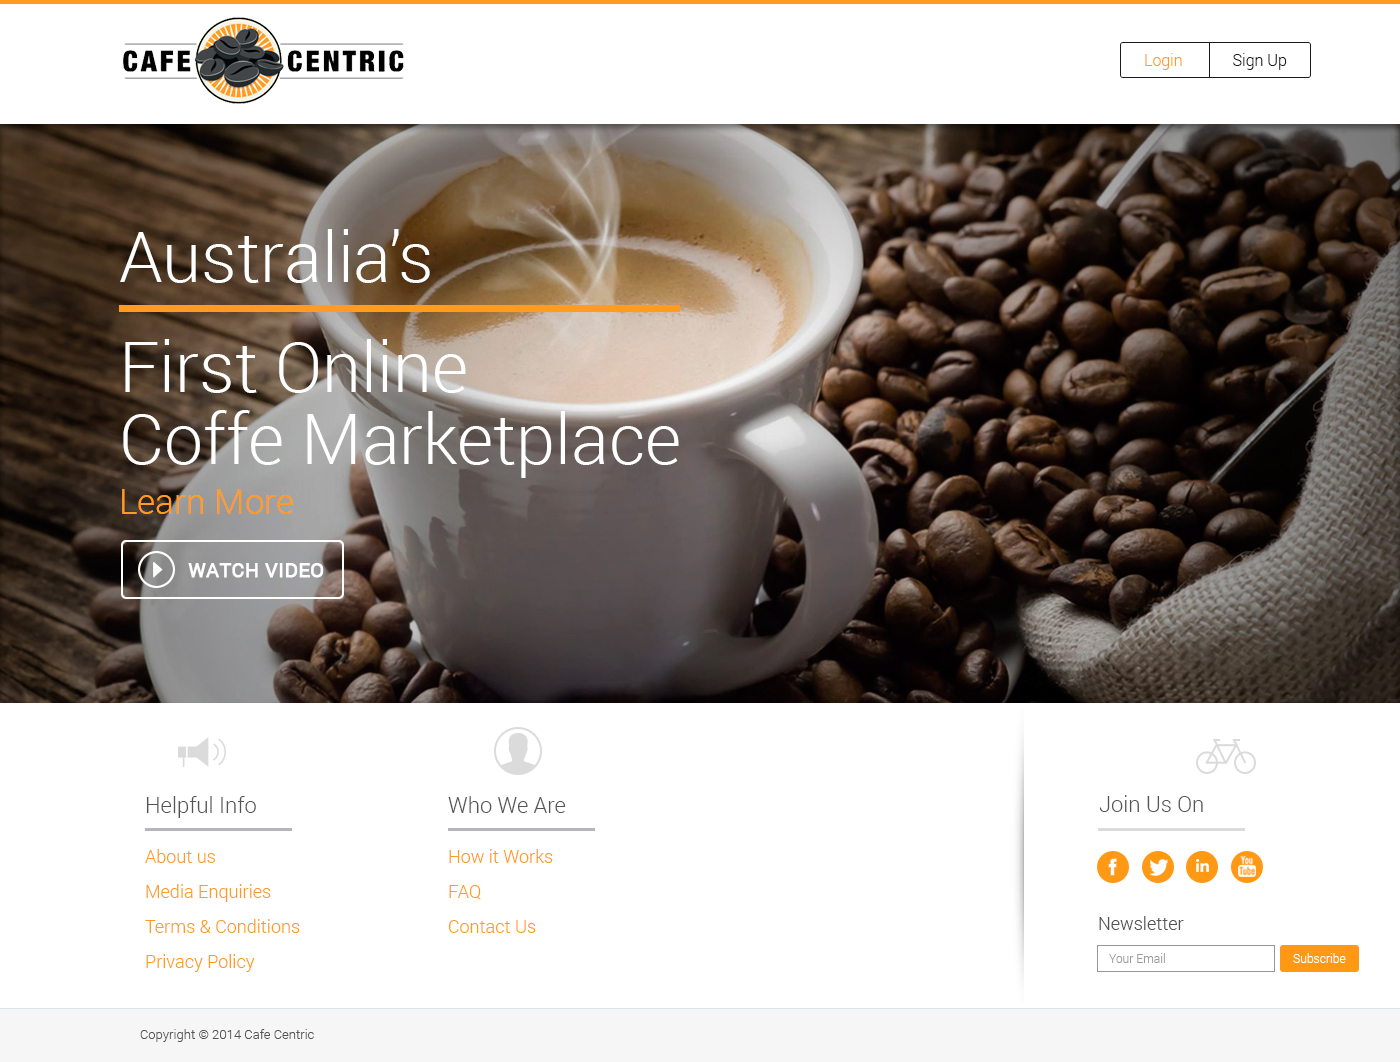Click the Subscribe button
This screenshot has height=1062, width=1400.
pyautogui.click(x=1319, y=958)
